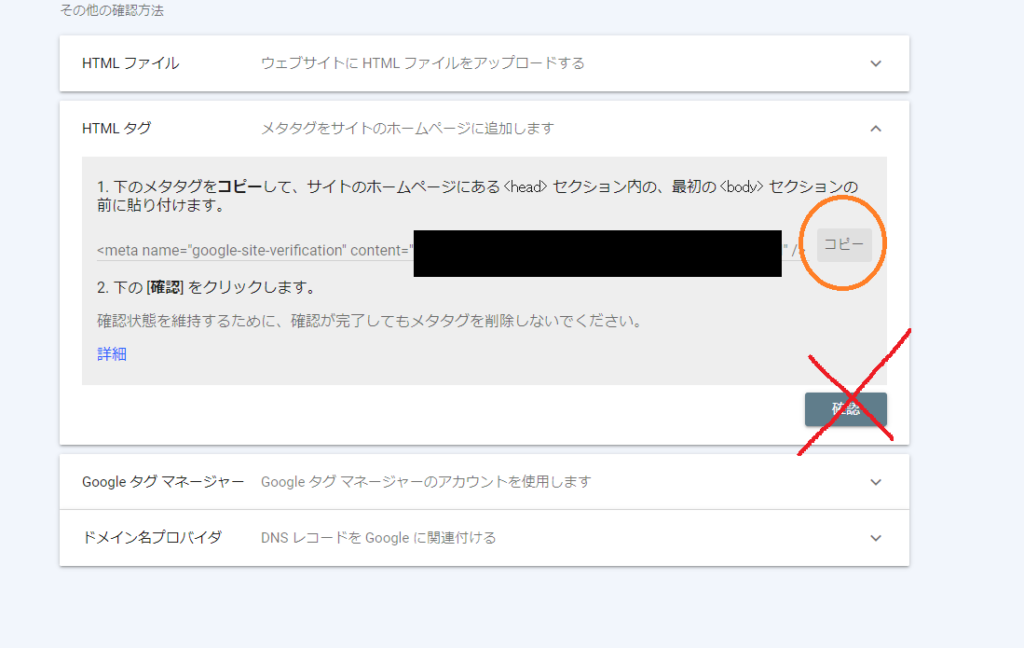Click 'DNS レコードを Google に関連付ける' description
Screen dimensions: 1024x648
click(378, 538)
